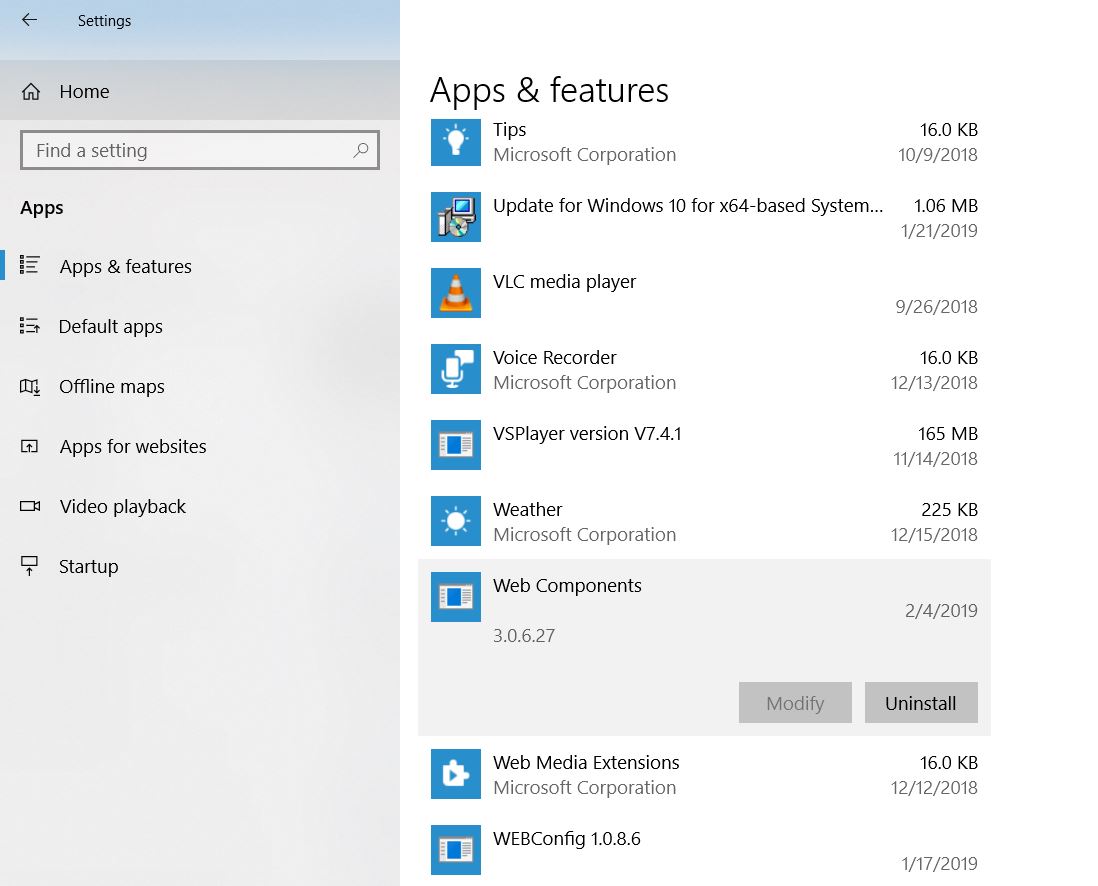Click the VLC media player cone icon
Screen dimensions: 1098x886
point(456,293)
